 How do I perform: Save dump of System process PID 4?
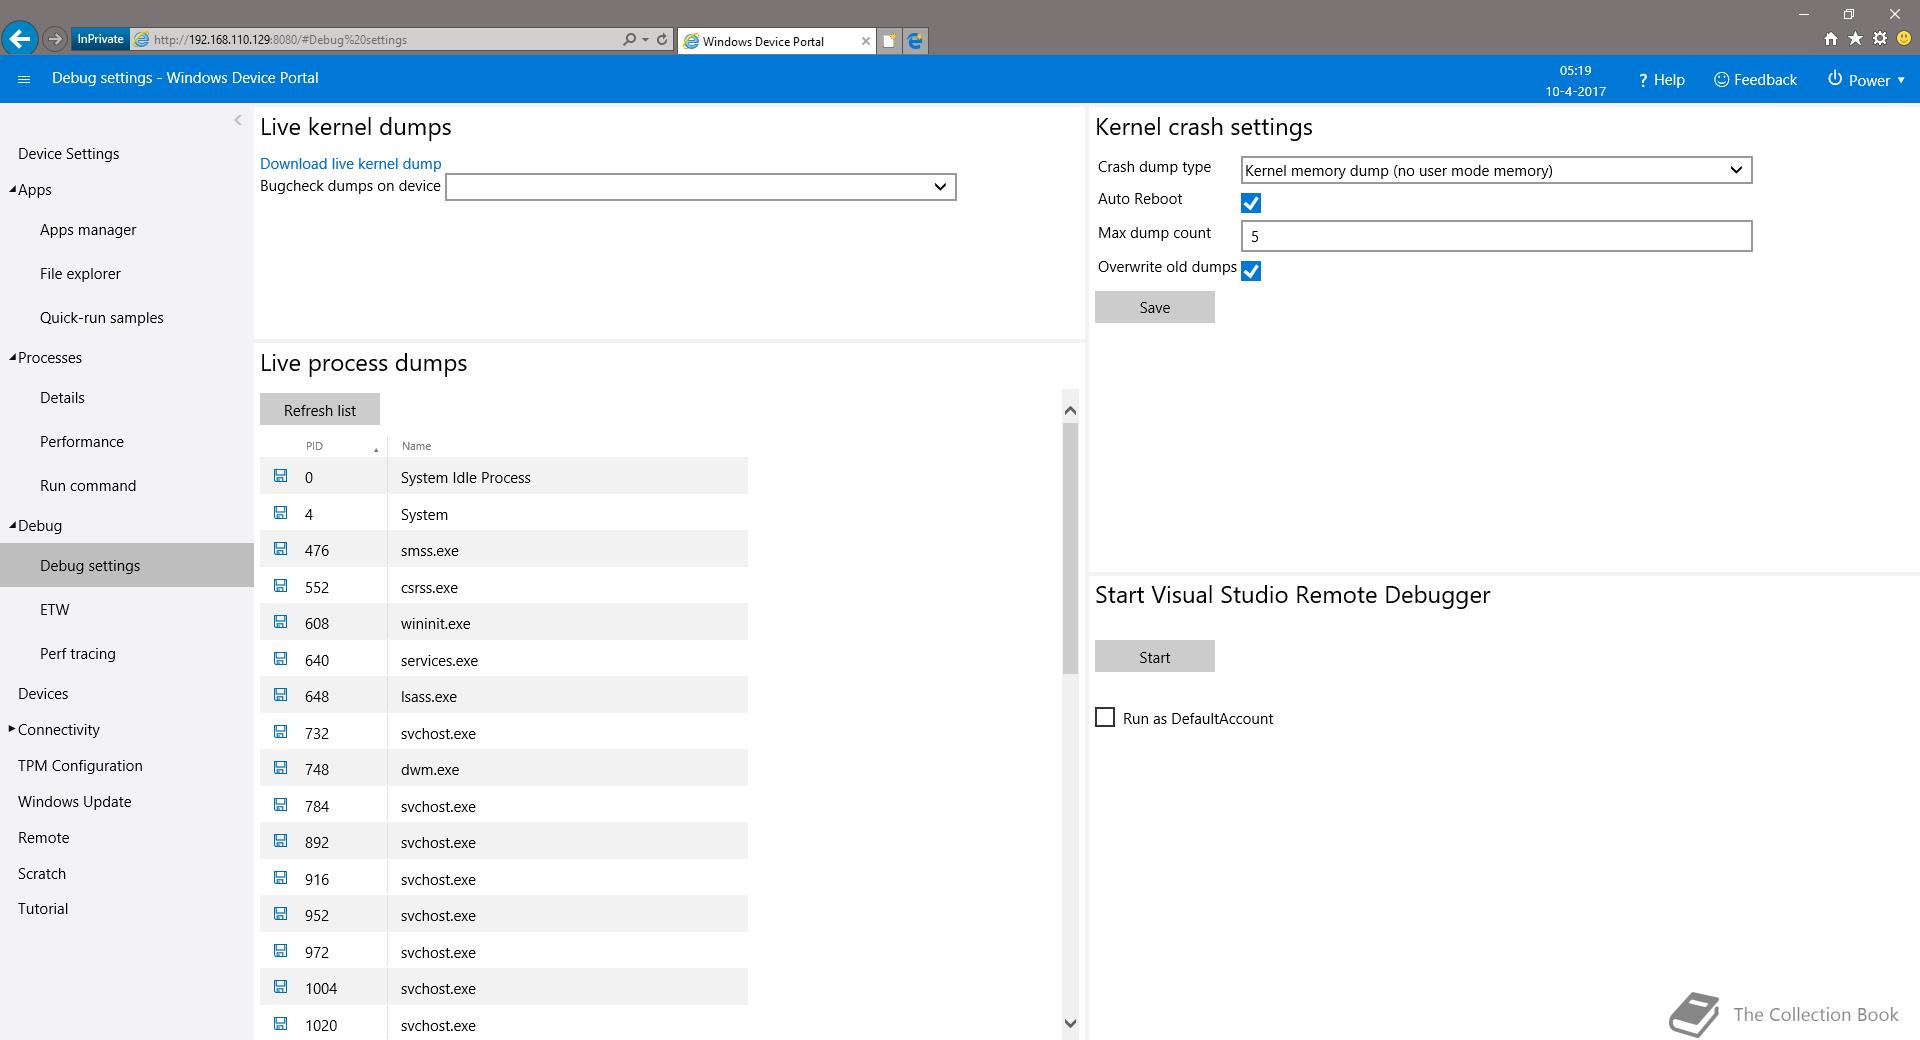(280, 513)
